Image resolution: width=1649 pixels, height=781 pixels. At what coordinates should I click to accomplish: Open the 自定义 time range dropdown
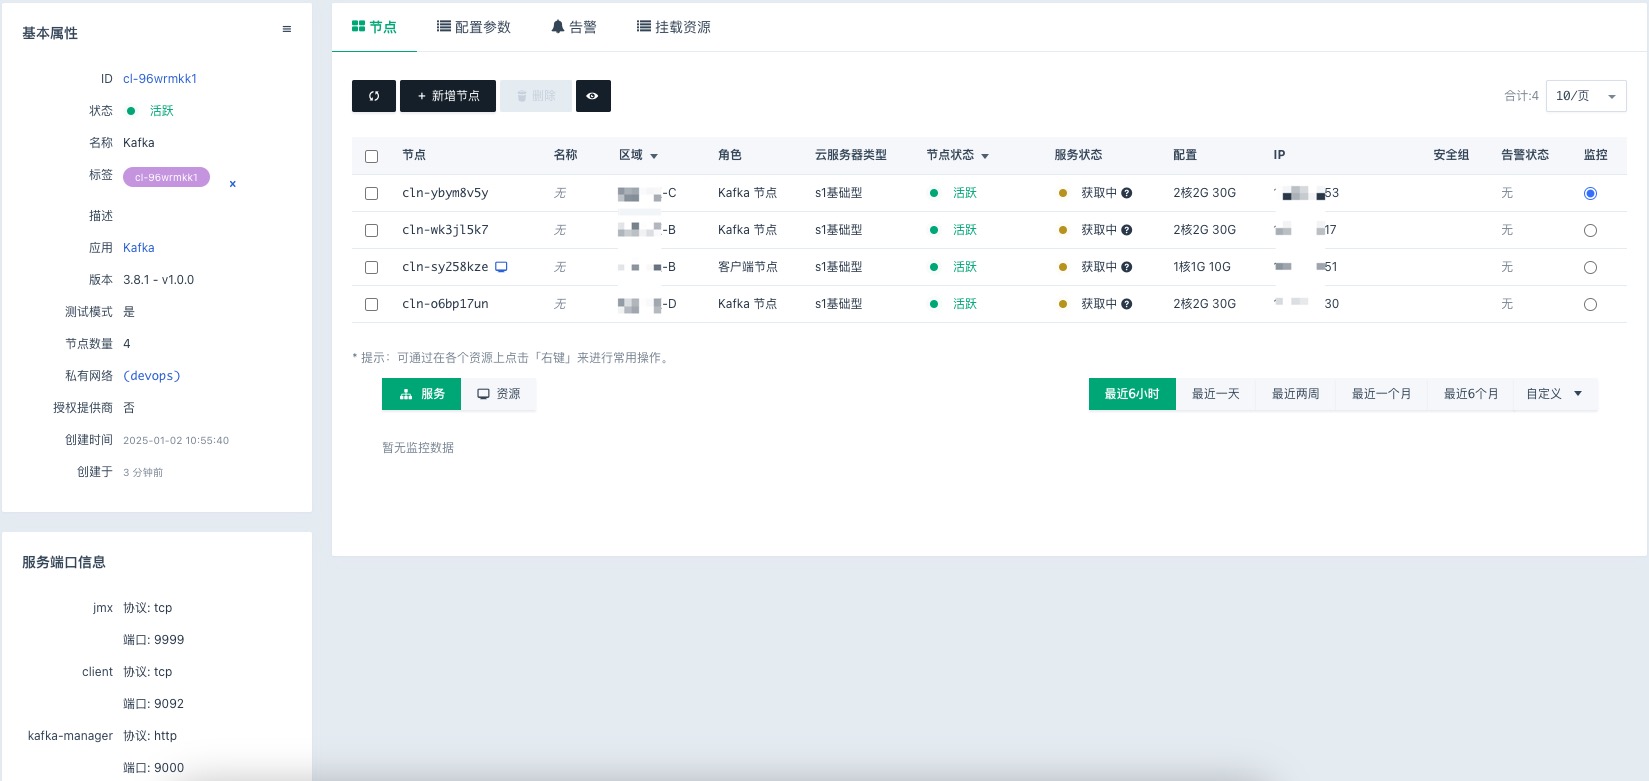coord(1555,394)
